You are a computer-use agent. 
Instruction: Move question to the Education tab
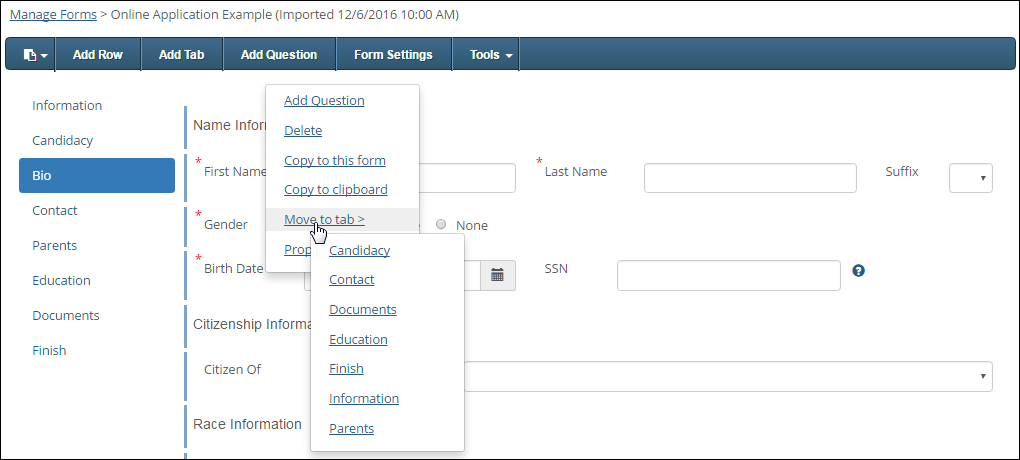pyautogui.click(x=358, y=339)
